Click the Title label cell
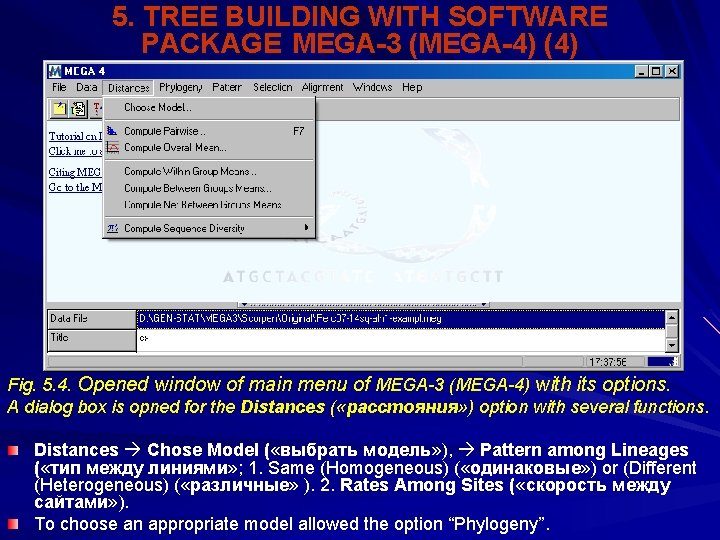The width and height of the screenshot is (720, 540). point(92,340)
